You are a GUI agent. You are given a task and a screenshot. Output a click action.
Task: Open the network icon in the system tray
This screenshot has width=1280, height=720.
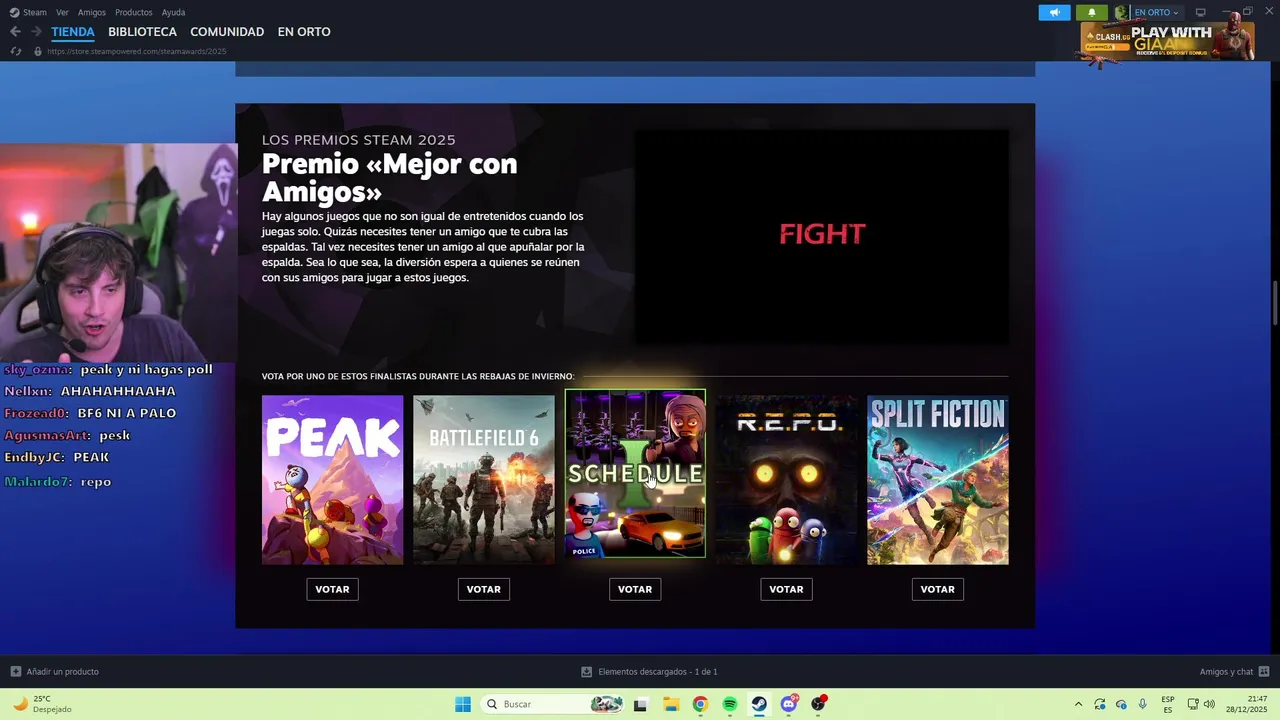[1193, 704]
